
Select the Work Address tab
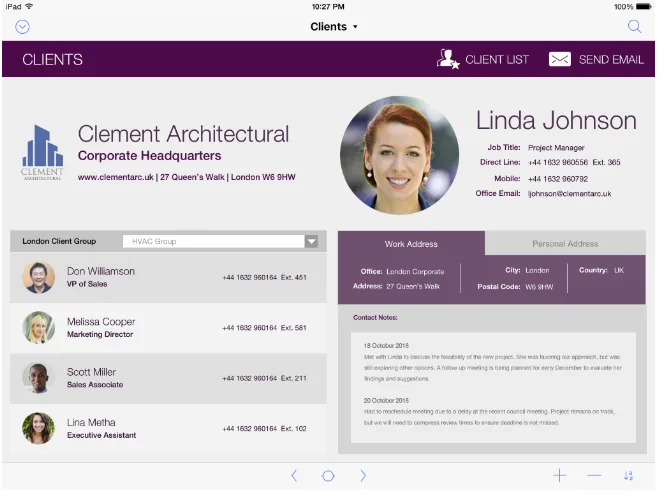[411, 243]
